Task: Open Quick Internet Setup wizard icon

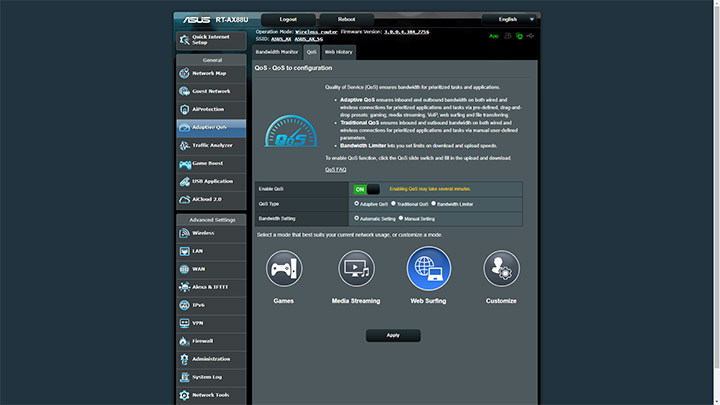Action: click(185, 40)
